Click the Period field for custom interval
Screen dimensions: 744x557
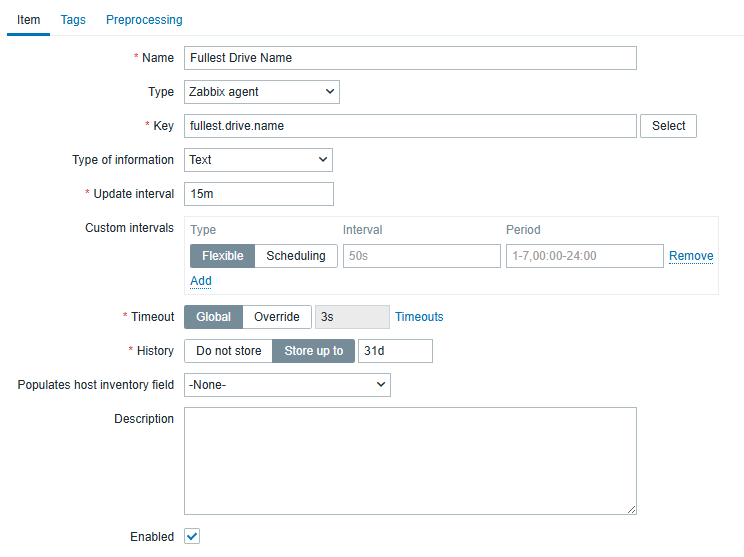click(x=584, y=256)
